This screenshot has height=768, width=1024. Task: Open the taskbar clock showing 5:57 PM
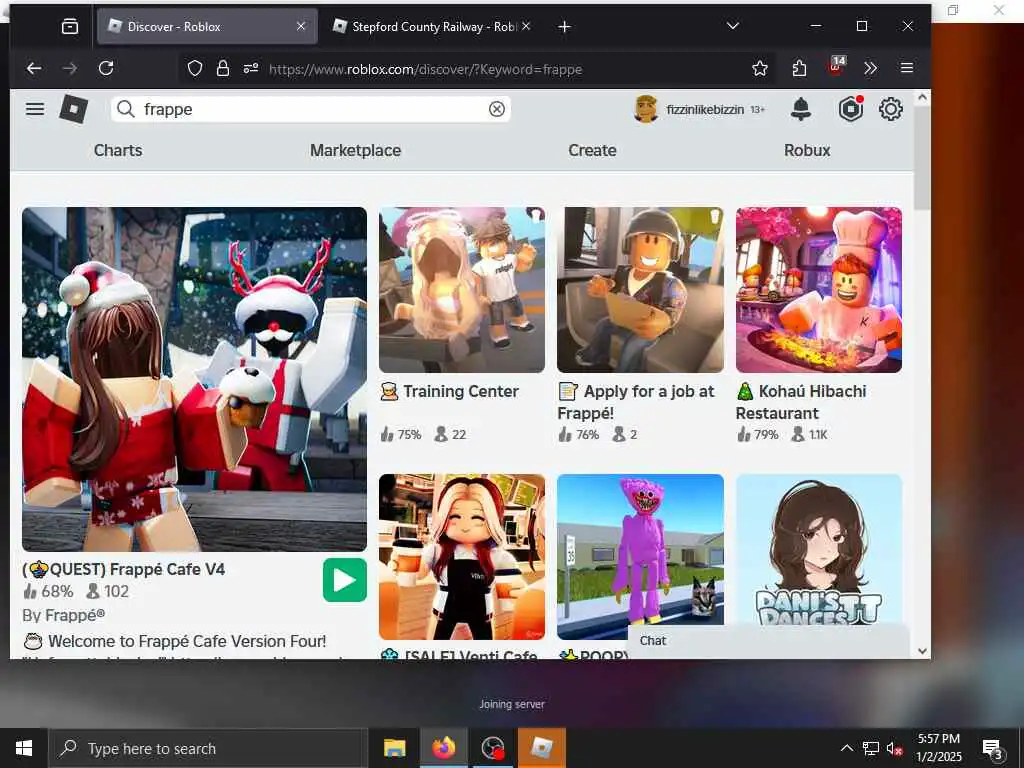coord(938,748)
